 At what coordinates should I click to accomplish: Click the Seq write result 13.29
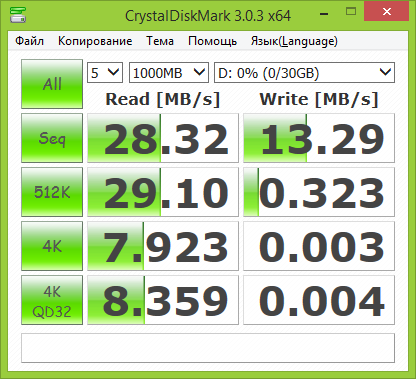click(x=319, y=138)
